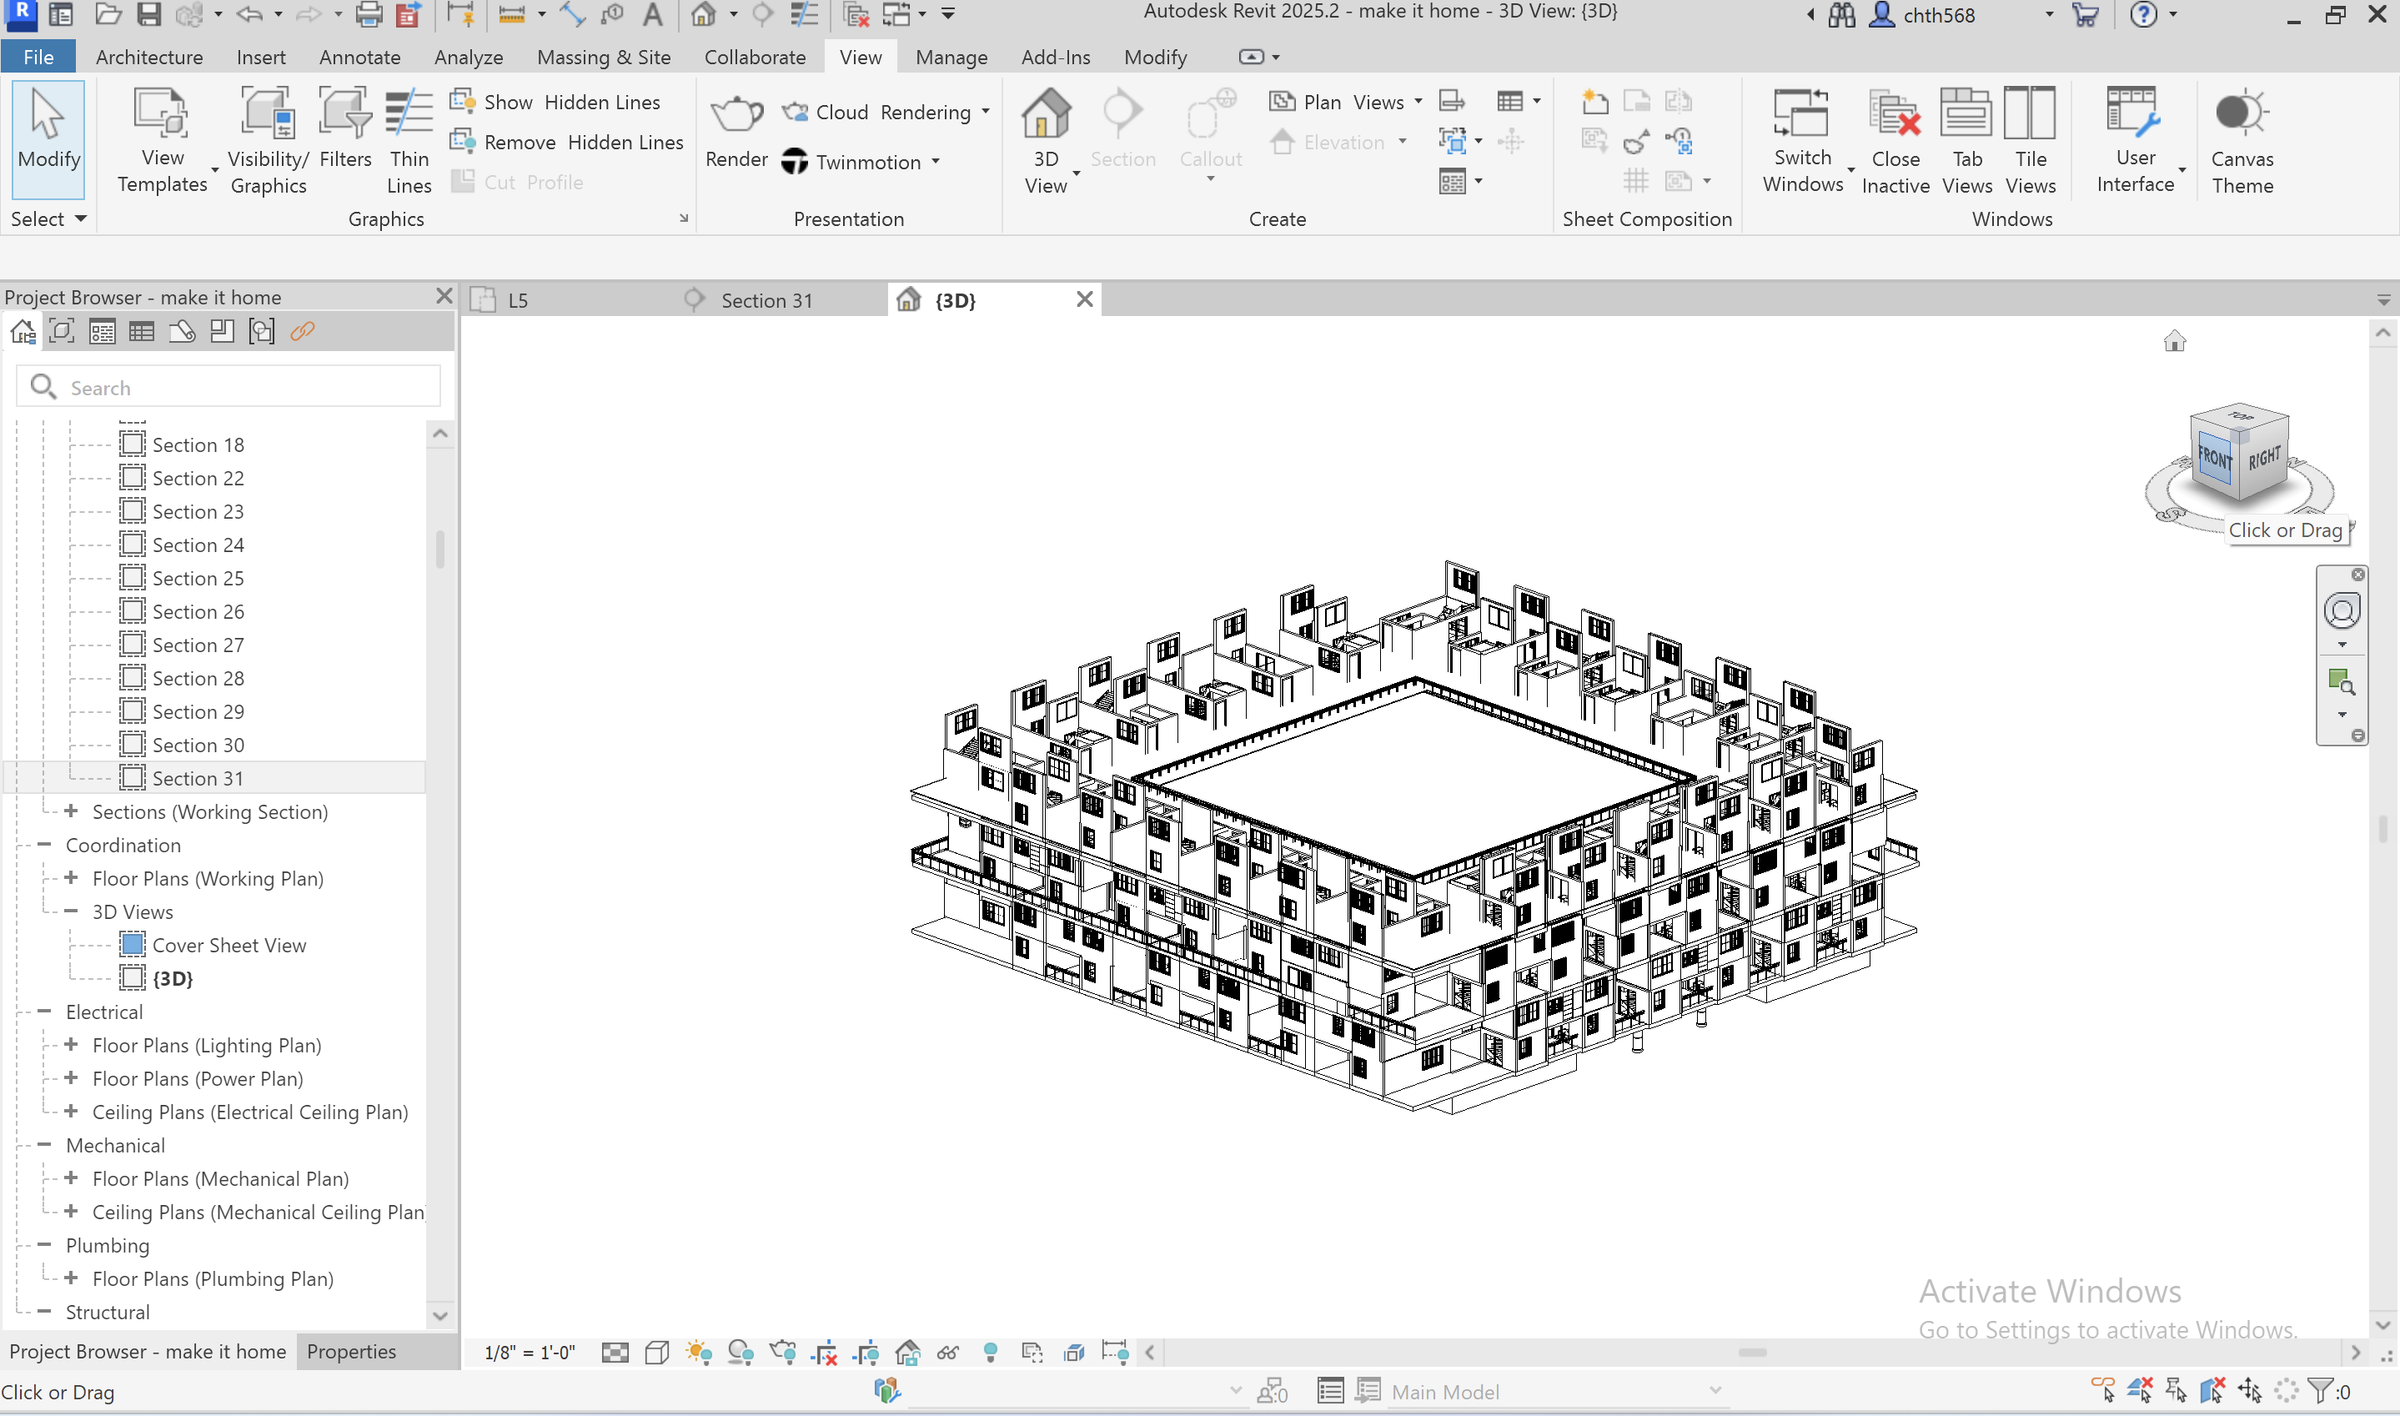Click the FRONT face of ViewCube
The image size is (2400, 1416).
(x=2215, y=459)
